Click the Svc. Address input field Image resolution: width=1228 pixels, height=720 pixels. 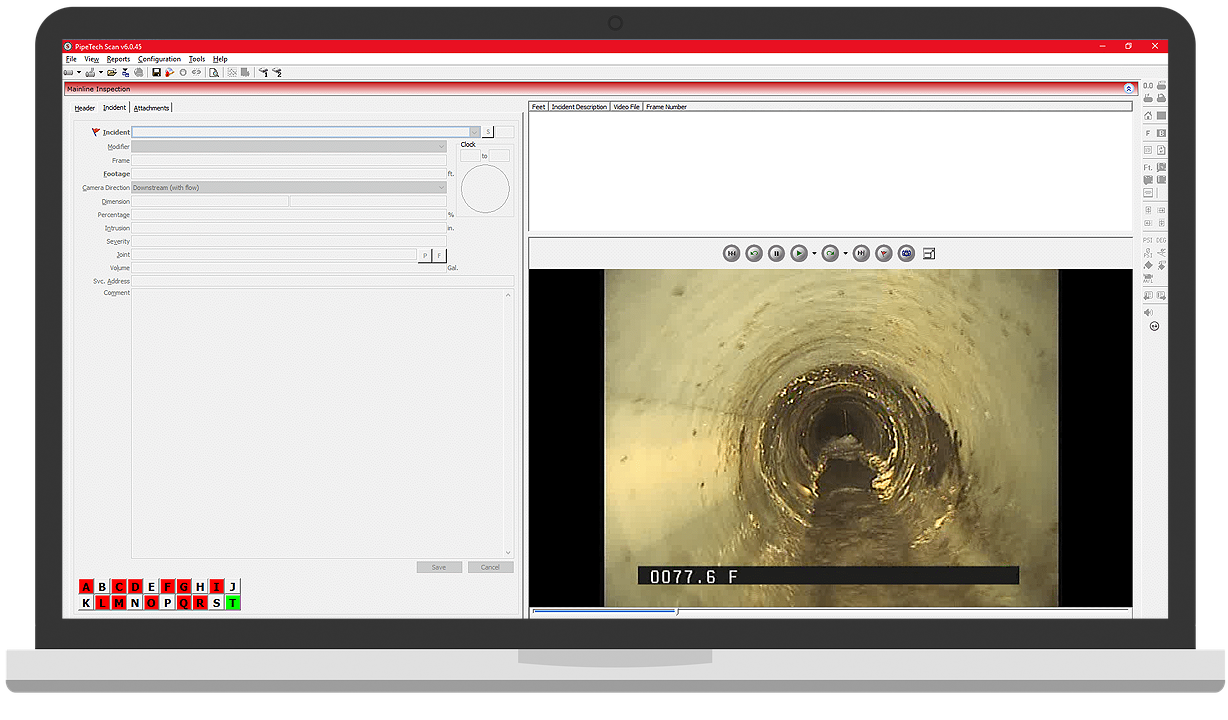(323, 281)
